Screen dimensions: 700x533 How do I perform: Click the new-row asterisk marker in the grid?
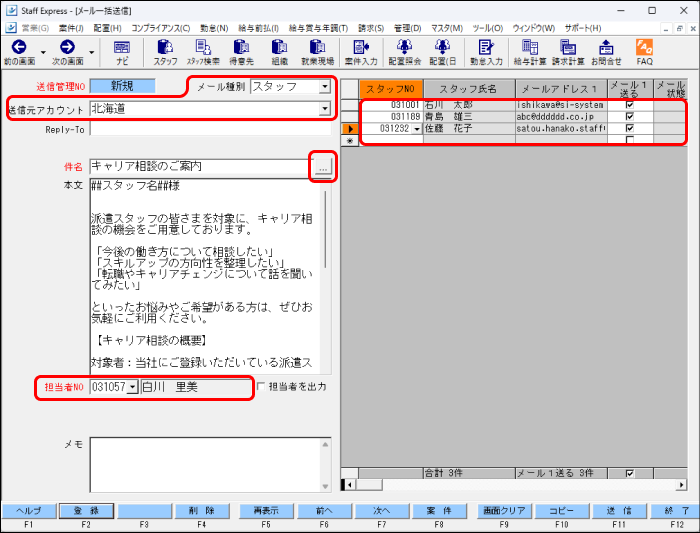350,140
